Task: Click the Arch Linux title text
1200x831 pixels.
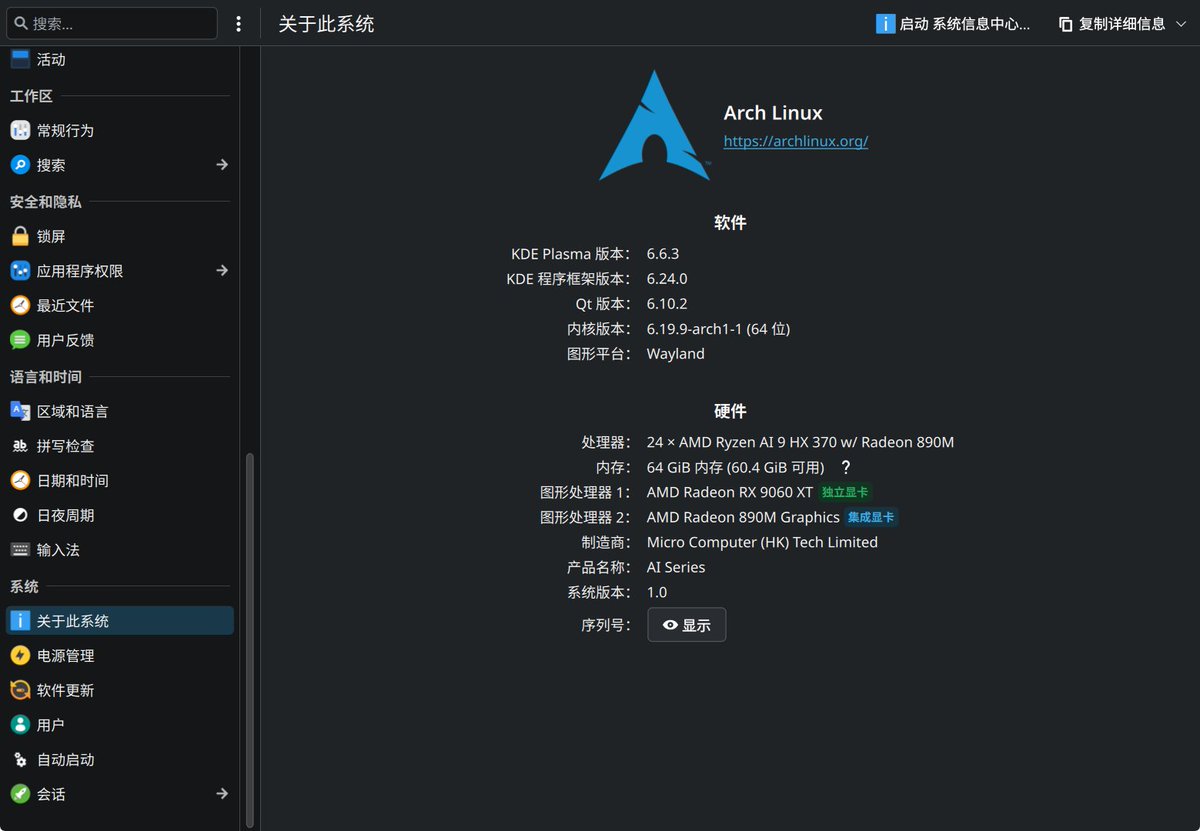Action: pyautogui.click(x=773, y=113)
